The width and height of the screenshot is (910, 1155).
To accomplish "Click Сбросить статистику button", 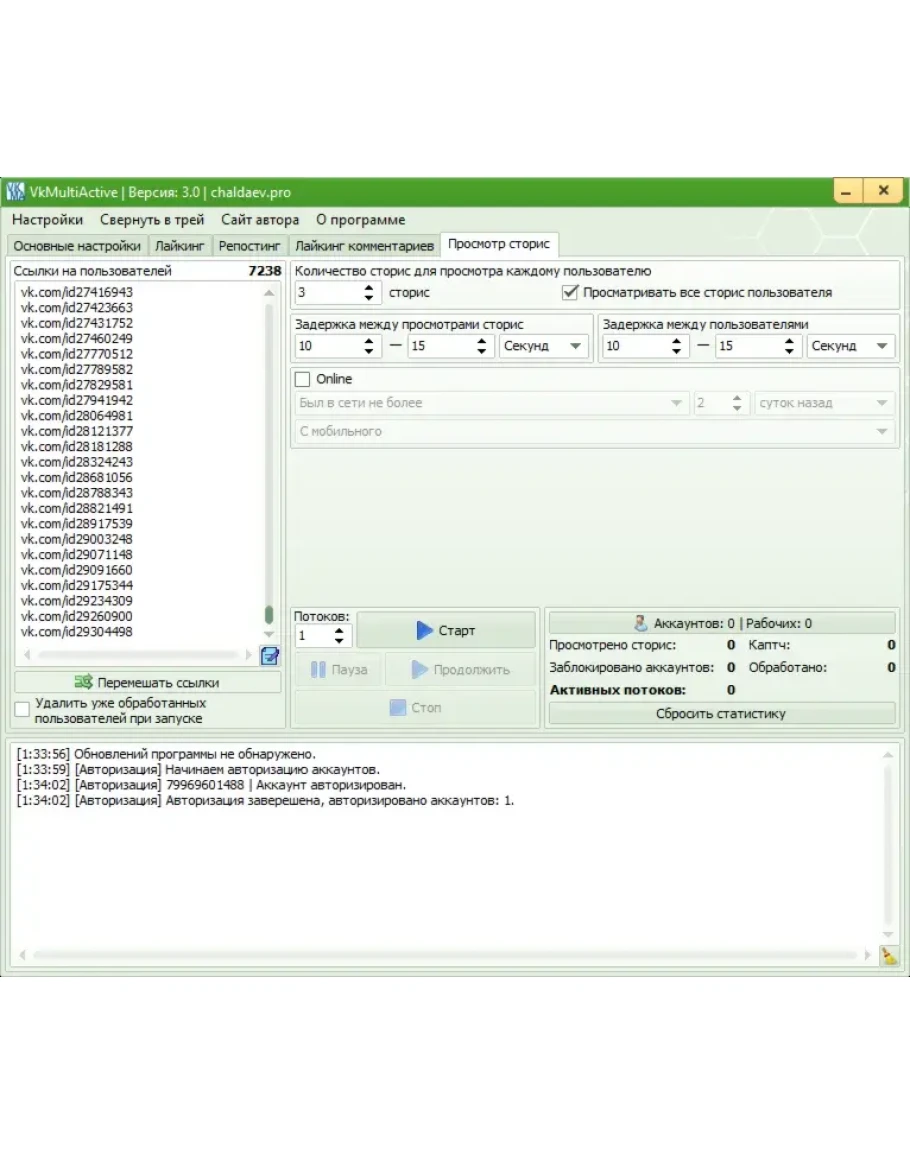I will click(x=721, y=714).
